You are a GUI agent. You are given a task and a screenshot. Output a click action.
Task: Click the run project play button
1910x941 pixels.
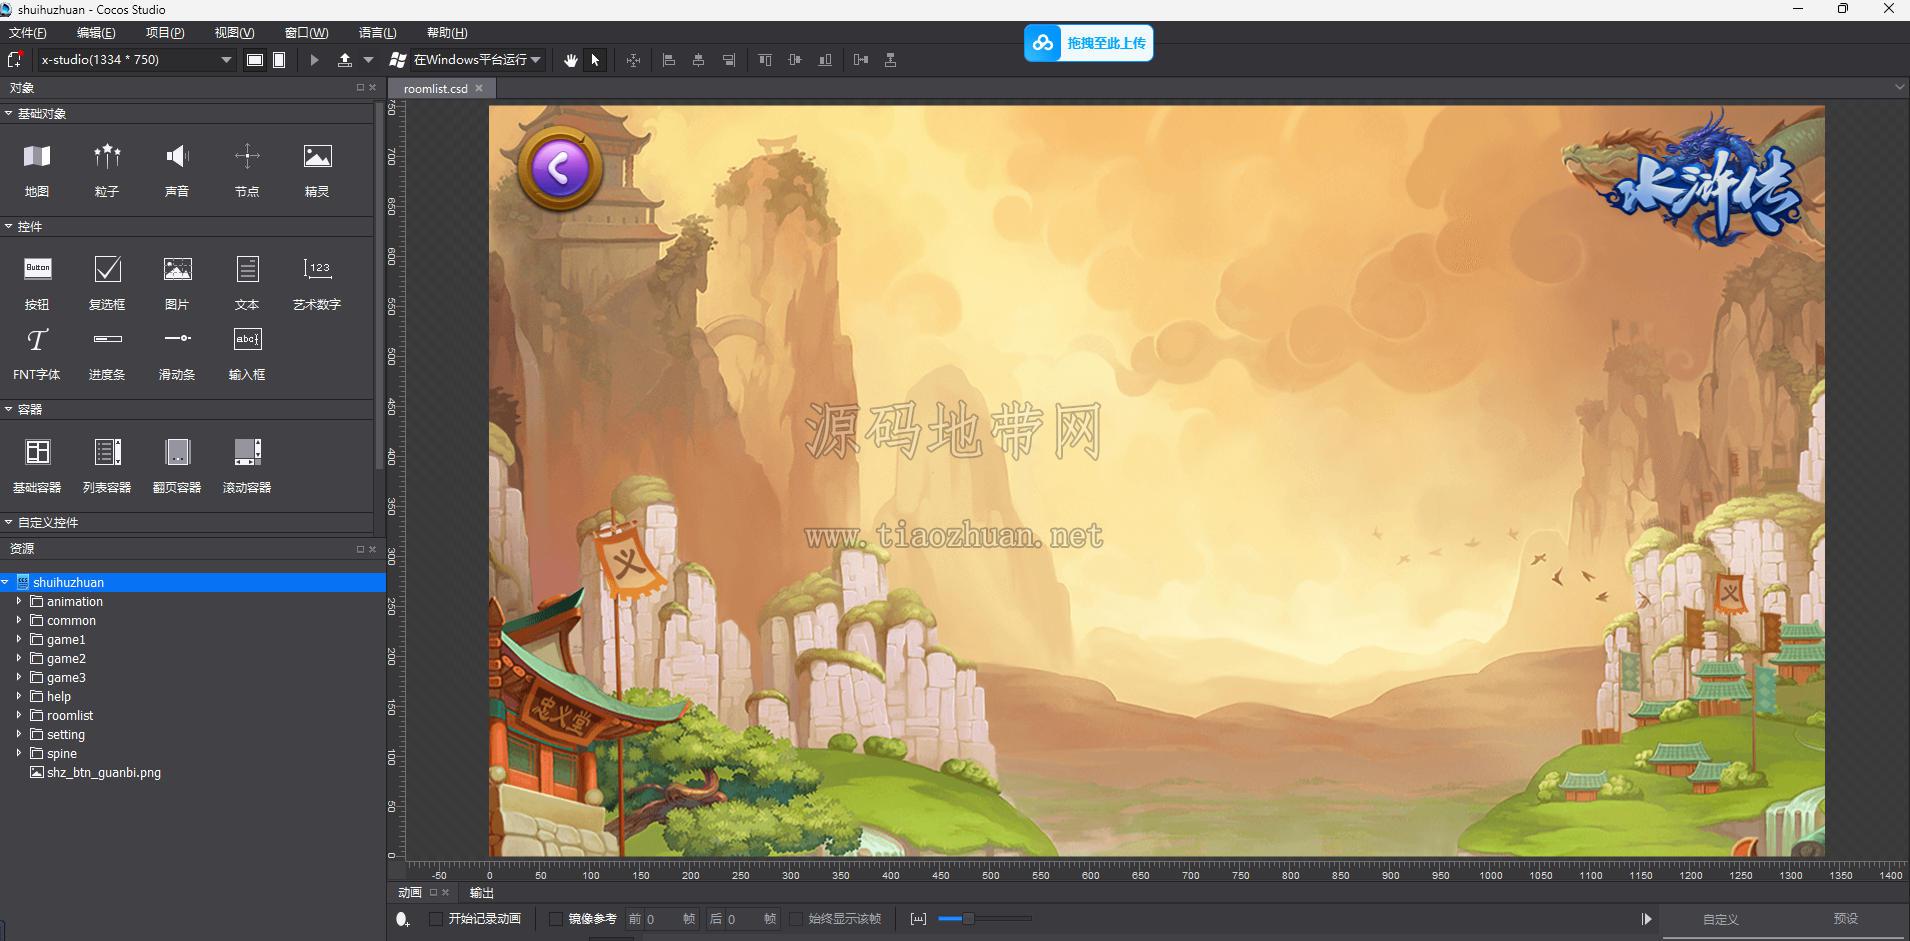tap(314, 60)
